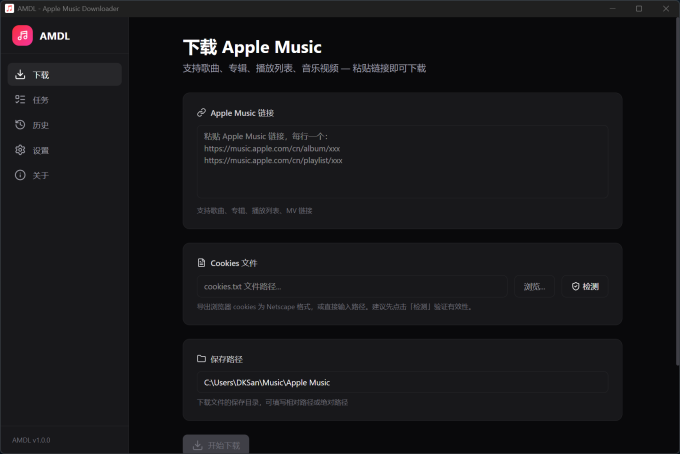Click the app icon in the title bar
Viewport: 680px width, 454px height.
[9, 8]
